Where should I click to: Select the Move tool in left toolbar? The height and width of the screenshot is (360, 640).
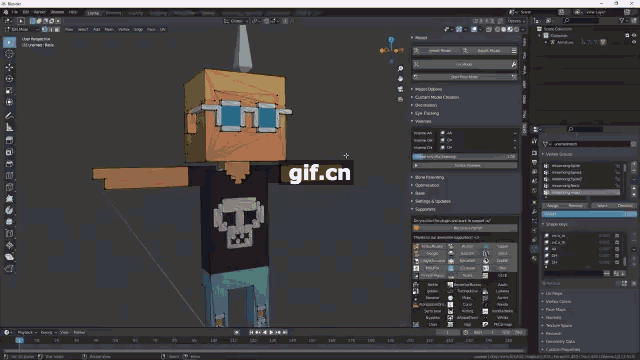[x=9, y=67]
